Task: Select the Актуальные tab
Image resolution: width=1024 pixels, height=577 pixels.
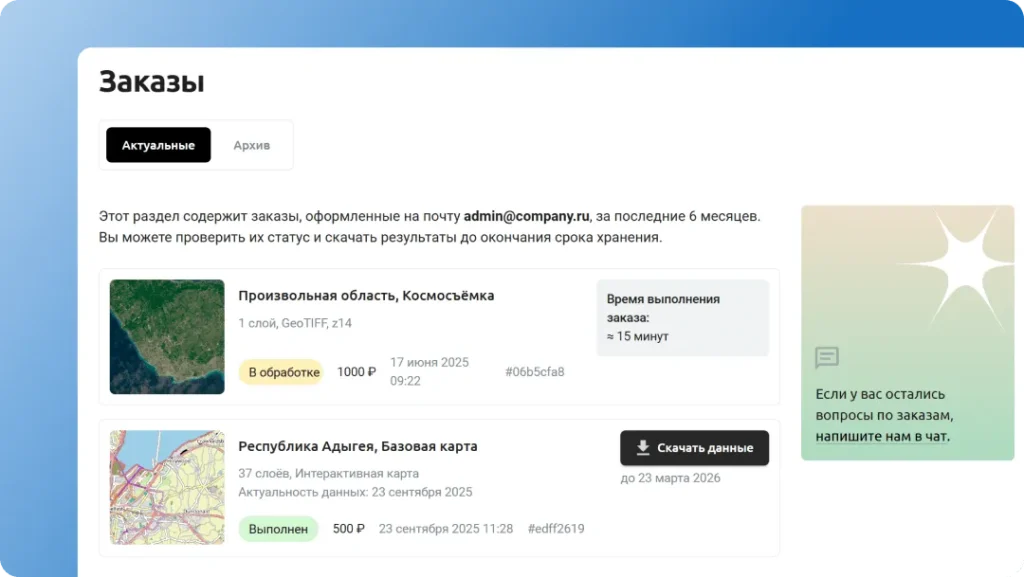Action: (x=158, y=145)
